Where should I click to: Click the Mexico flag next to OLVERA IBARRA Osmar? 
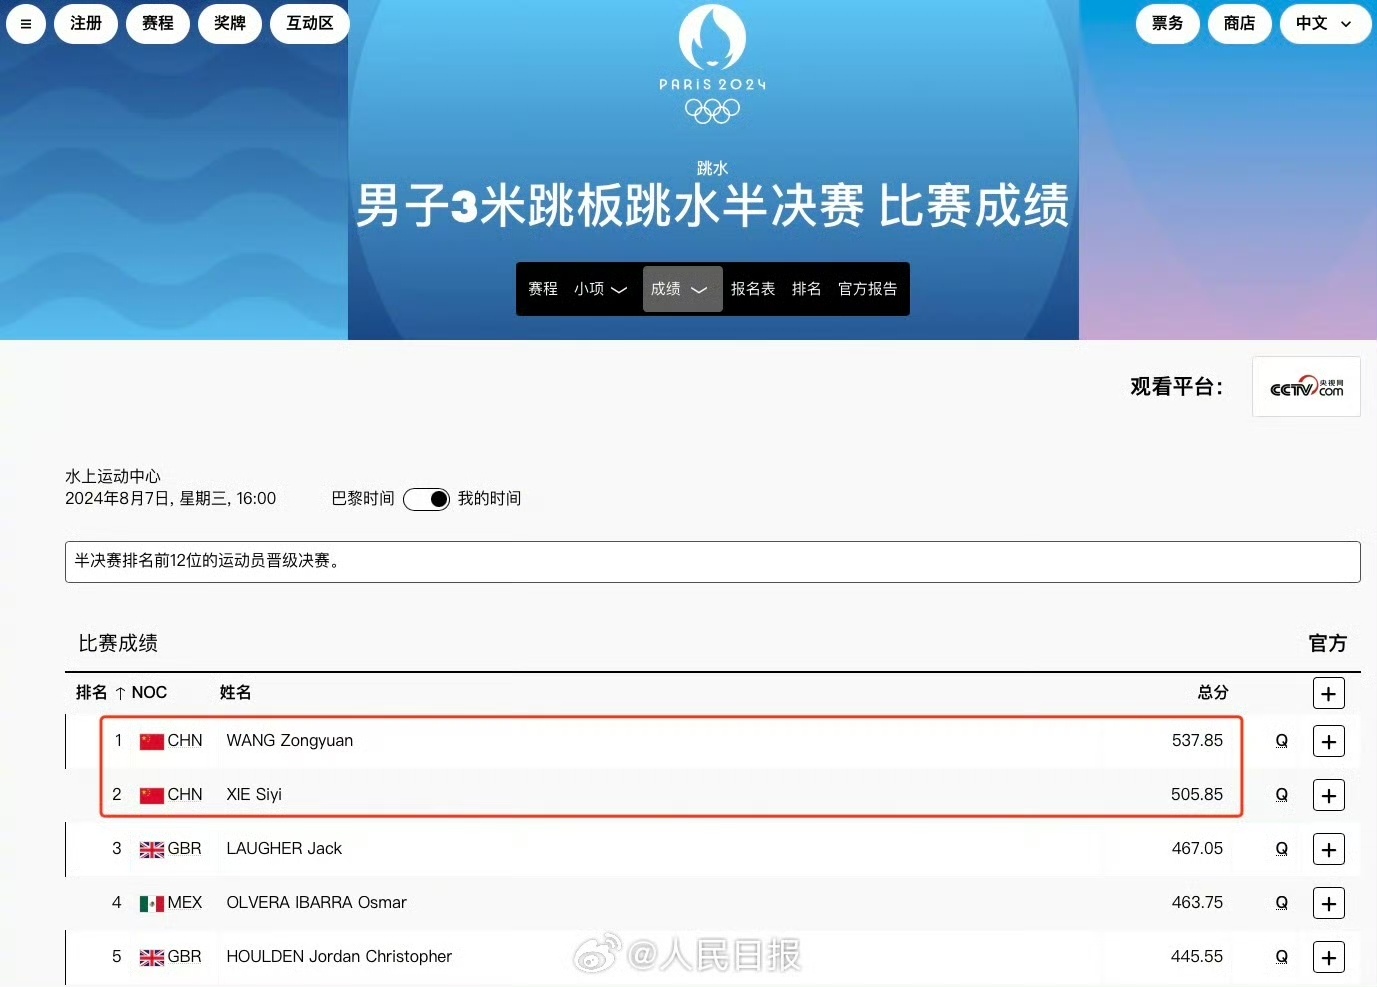pyautogui.click(x=151, y=902)
